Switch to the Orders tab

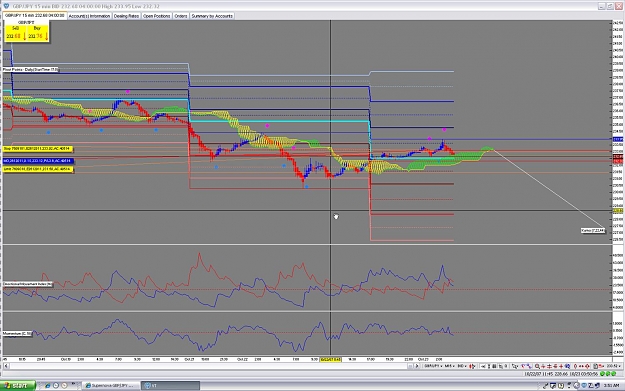[181, 16]
